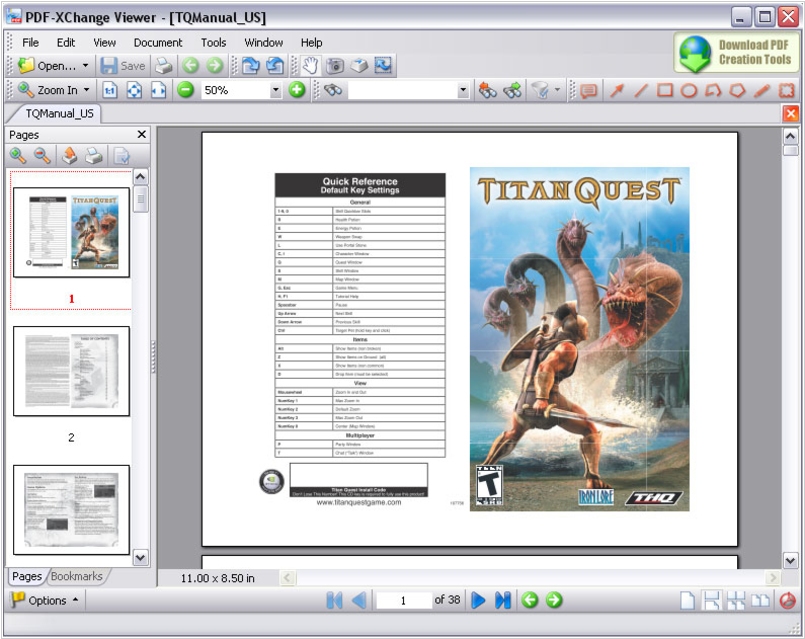Switch to the Bookmarks tab
805x639 pixels.
coord(77,577)
